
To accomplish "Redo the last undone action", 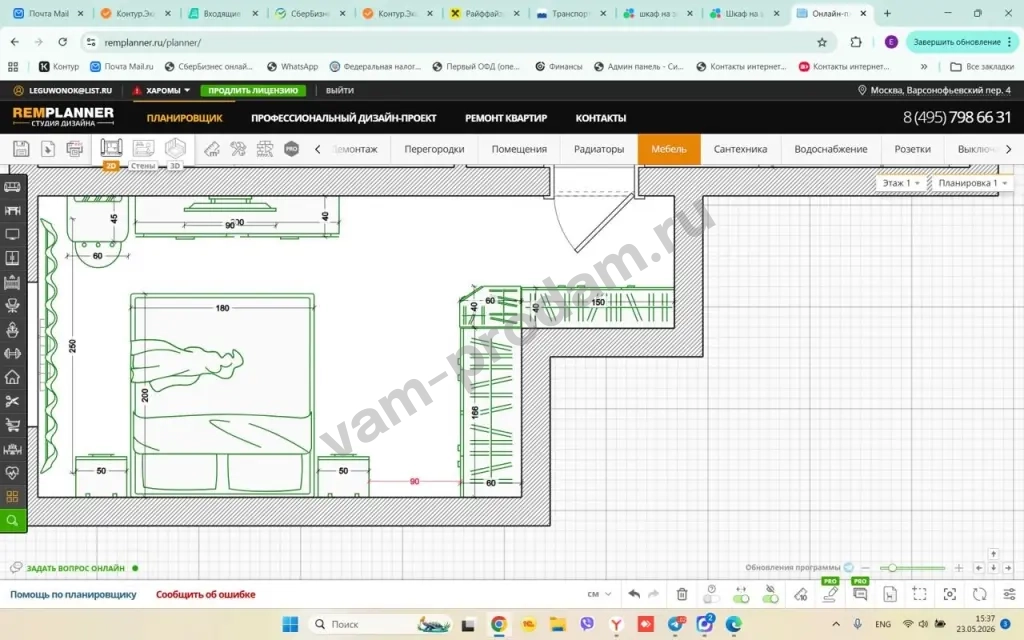I will [653, 594].
